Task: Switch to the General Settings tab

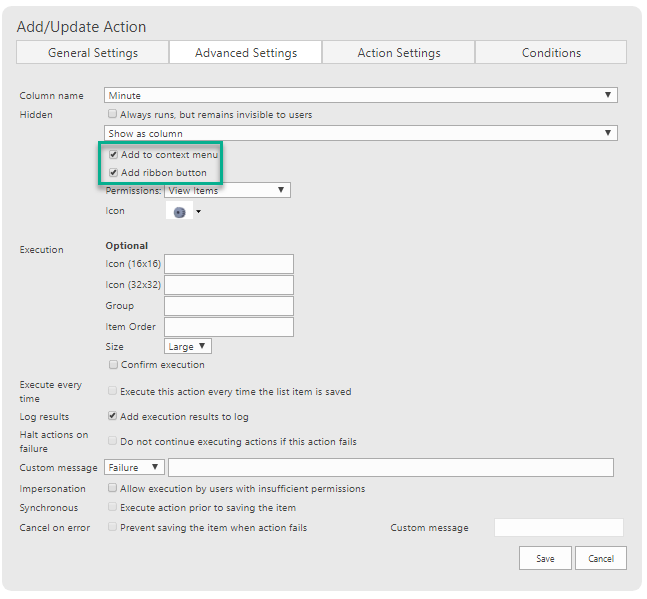Action: (x=92, y=52)
